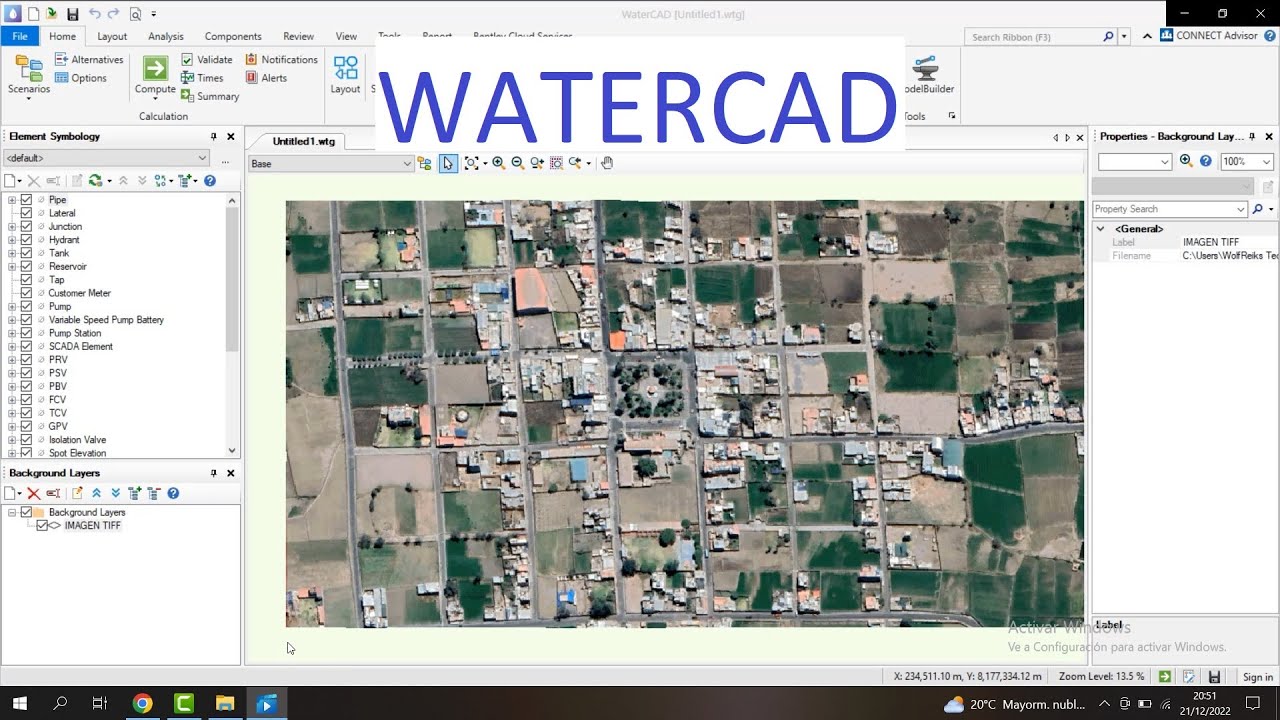Collapse Background Layers tree folder
This screenshot has width=1280, height=720.
[x=12, y=512]
